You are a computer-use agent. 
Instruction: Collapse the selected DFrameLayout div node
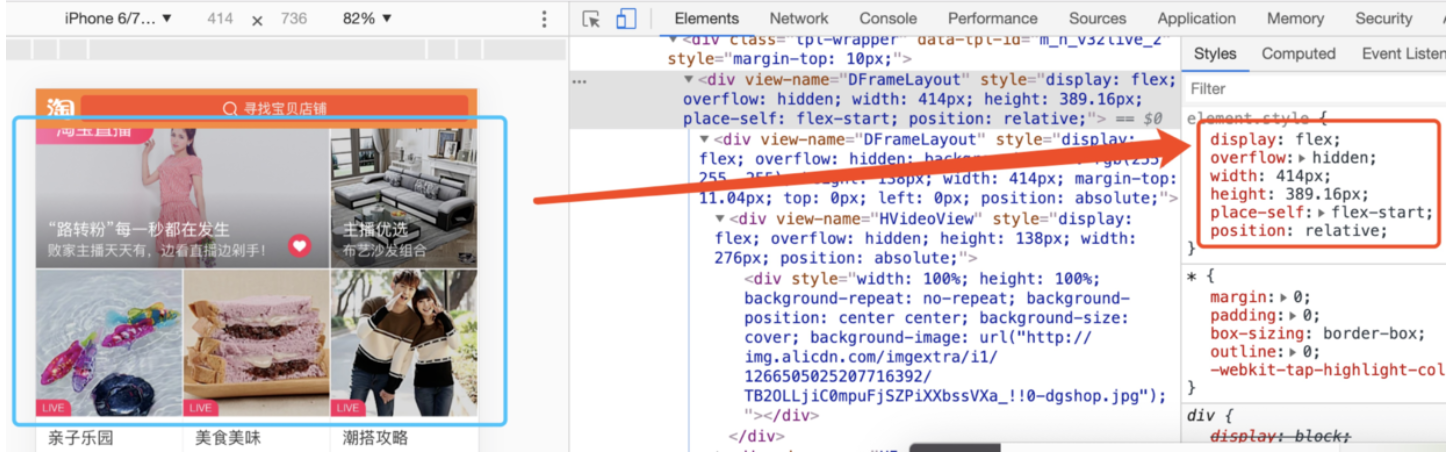coord(689,79)
